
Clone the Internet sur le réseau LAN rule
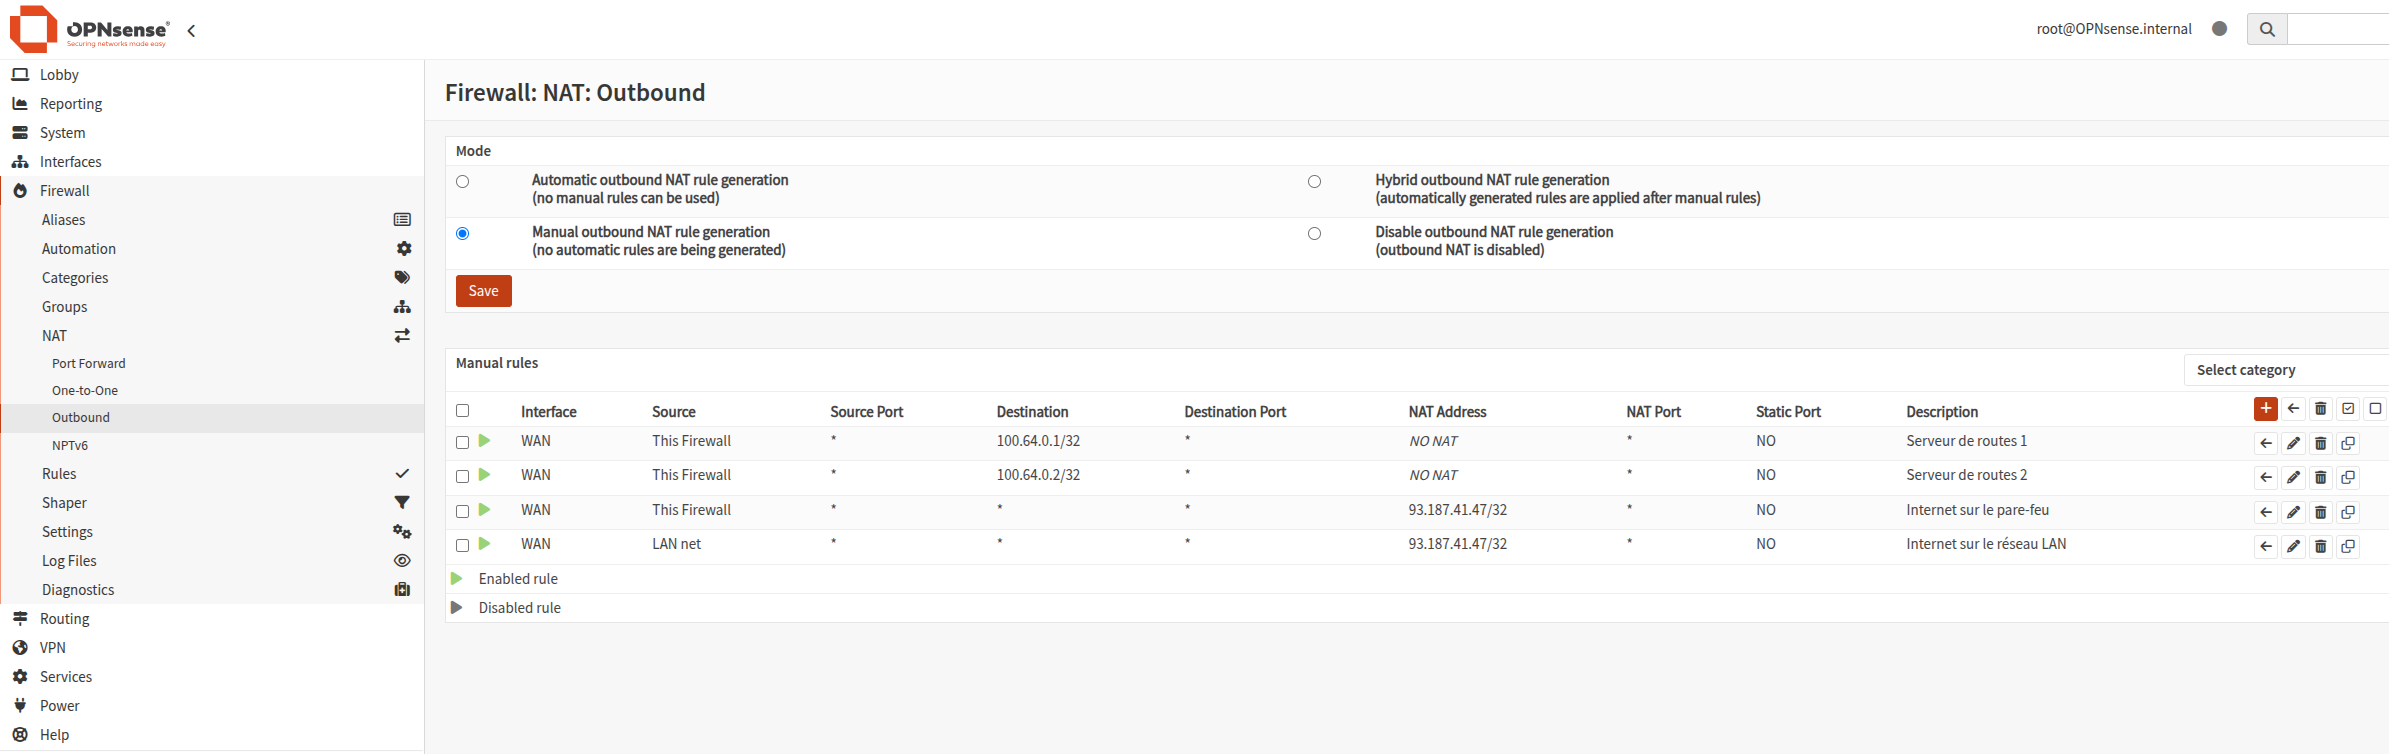click(2347, 546)
